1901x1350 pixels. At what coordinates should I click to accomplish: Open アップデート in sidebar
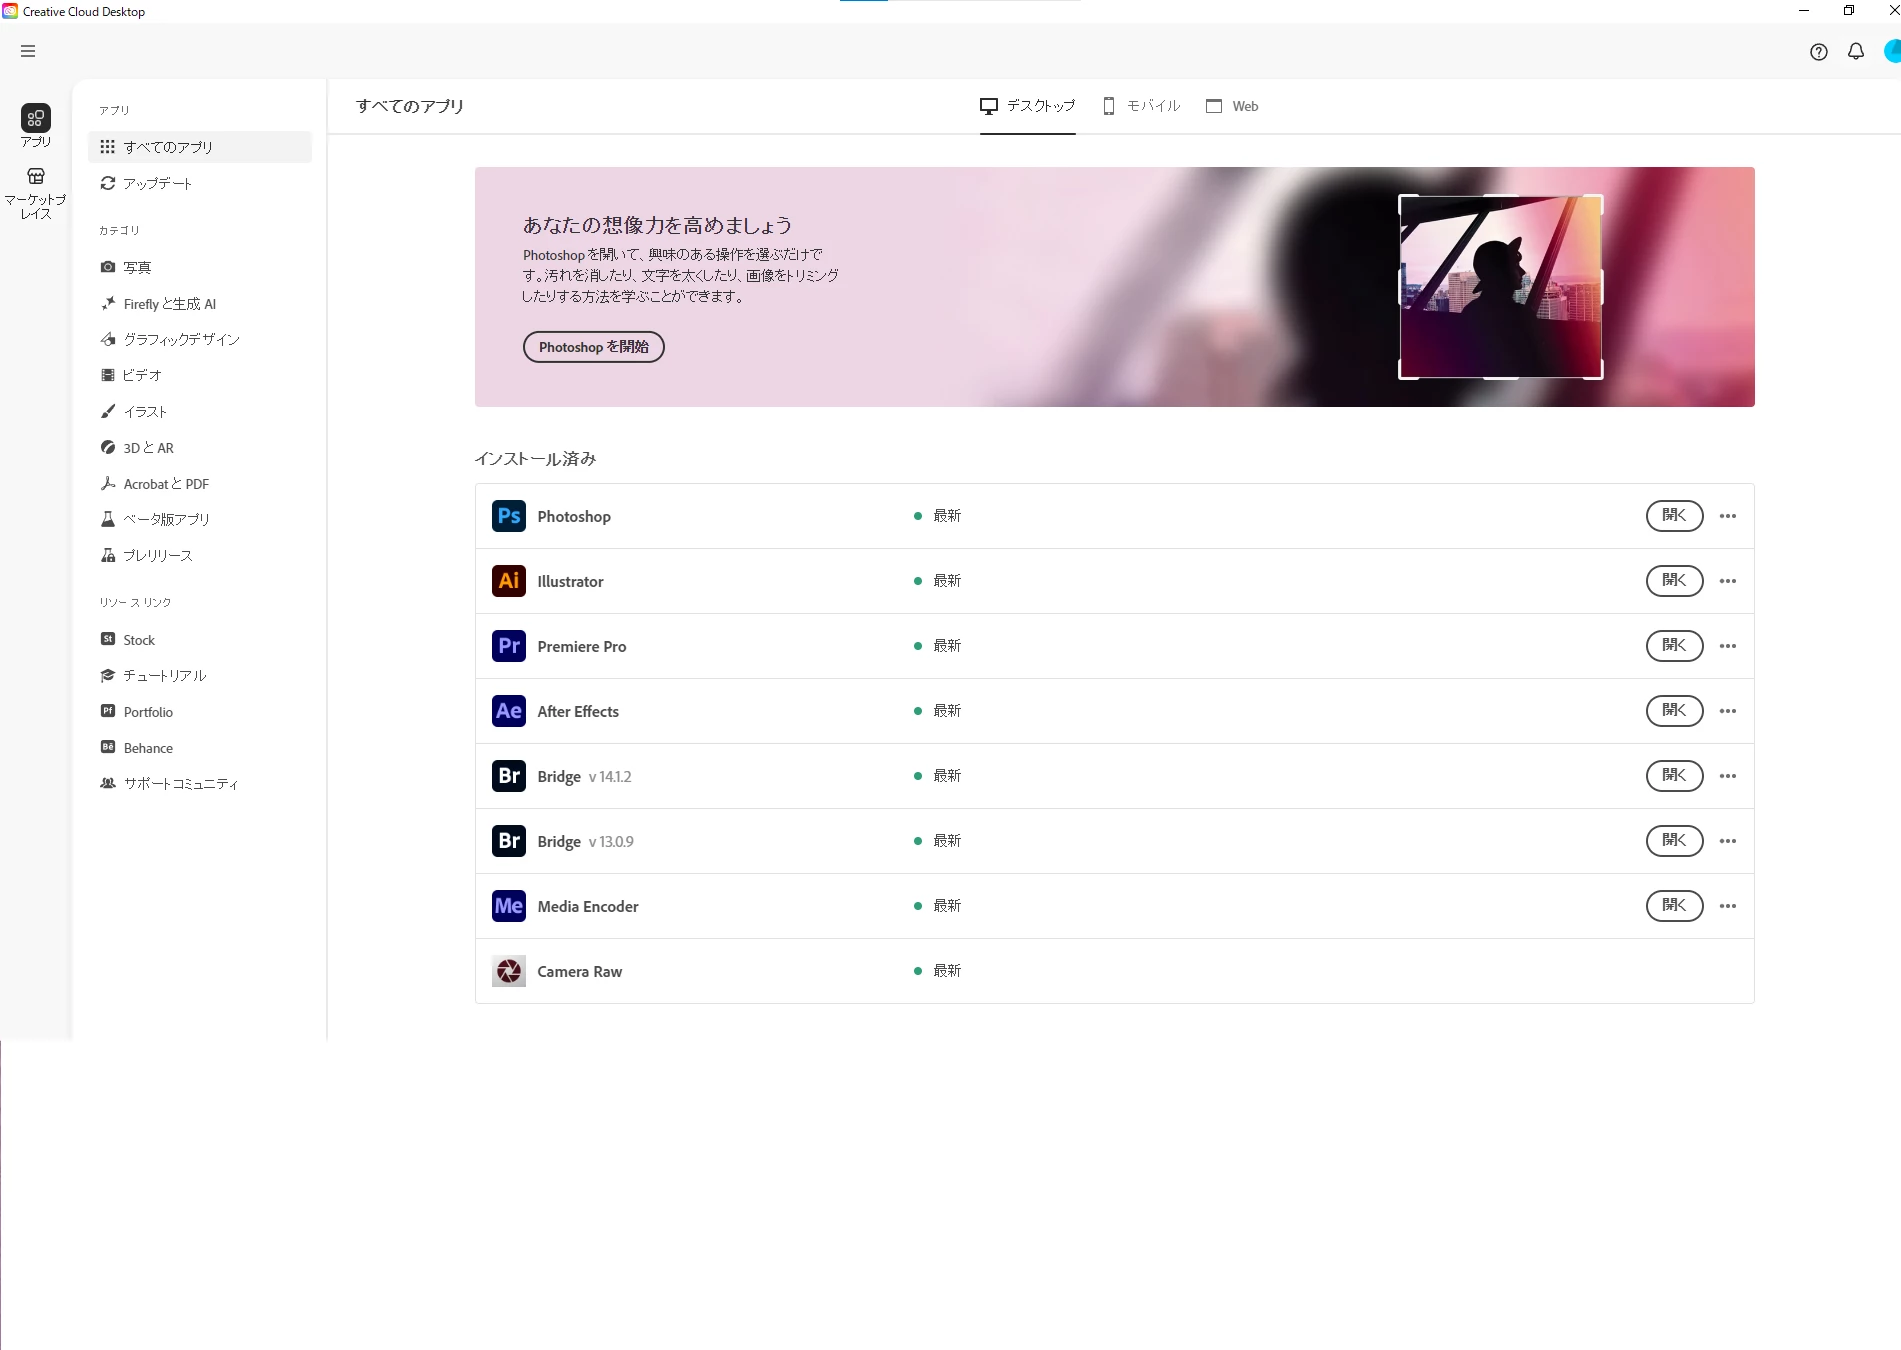point(200,184)
